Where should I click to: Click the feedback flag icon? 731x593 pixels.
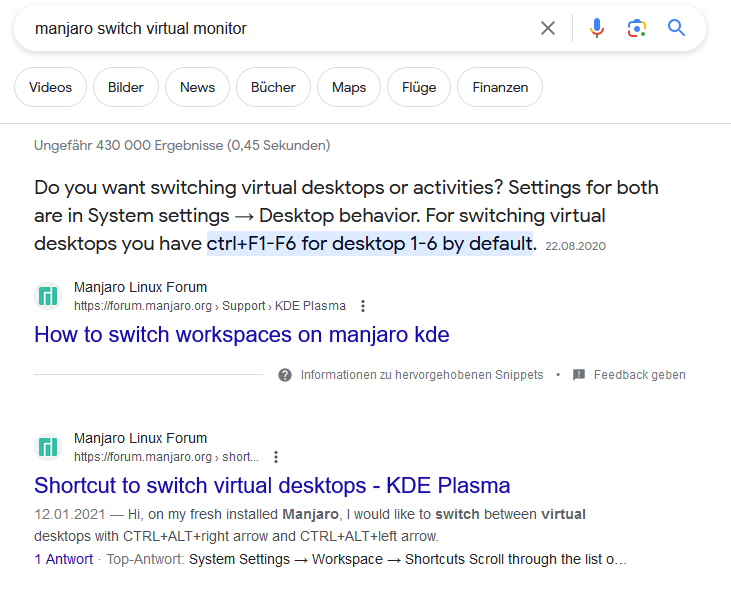tap(579, 375)
